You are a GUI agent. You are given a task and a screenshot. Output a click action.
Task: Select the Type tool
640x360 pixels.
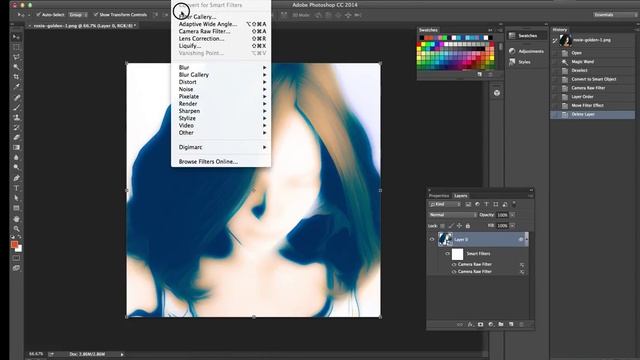tap(16, 188)
